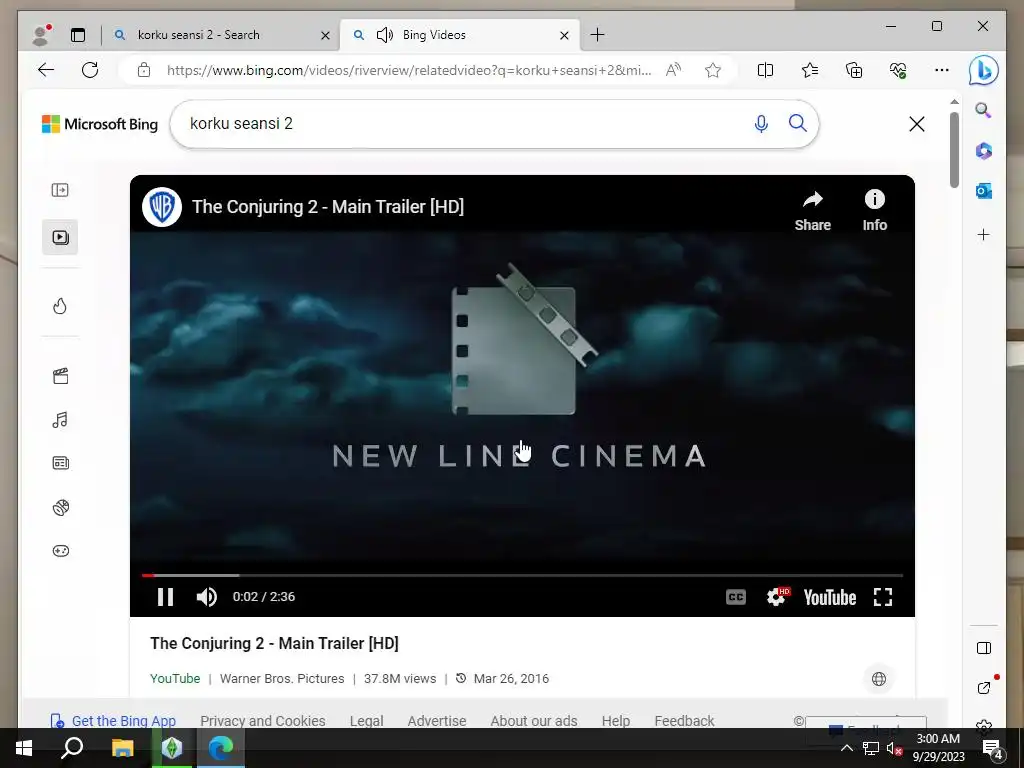Open a new browser tab

(x=598, y=35)
